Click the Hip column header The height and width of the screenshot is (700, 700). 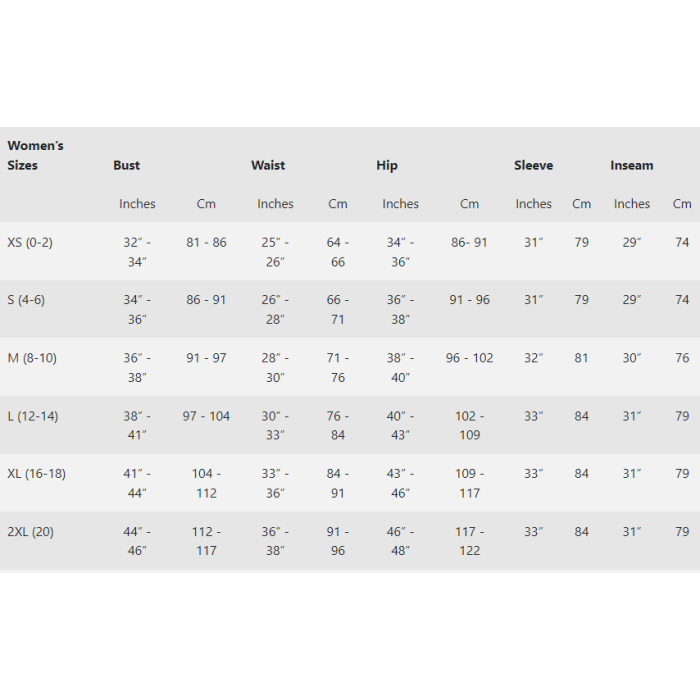pyautogui.click(x=387, y=165)
